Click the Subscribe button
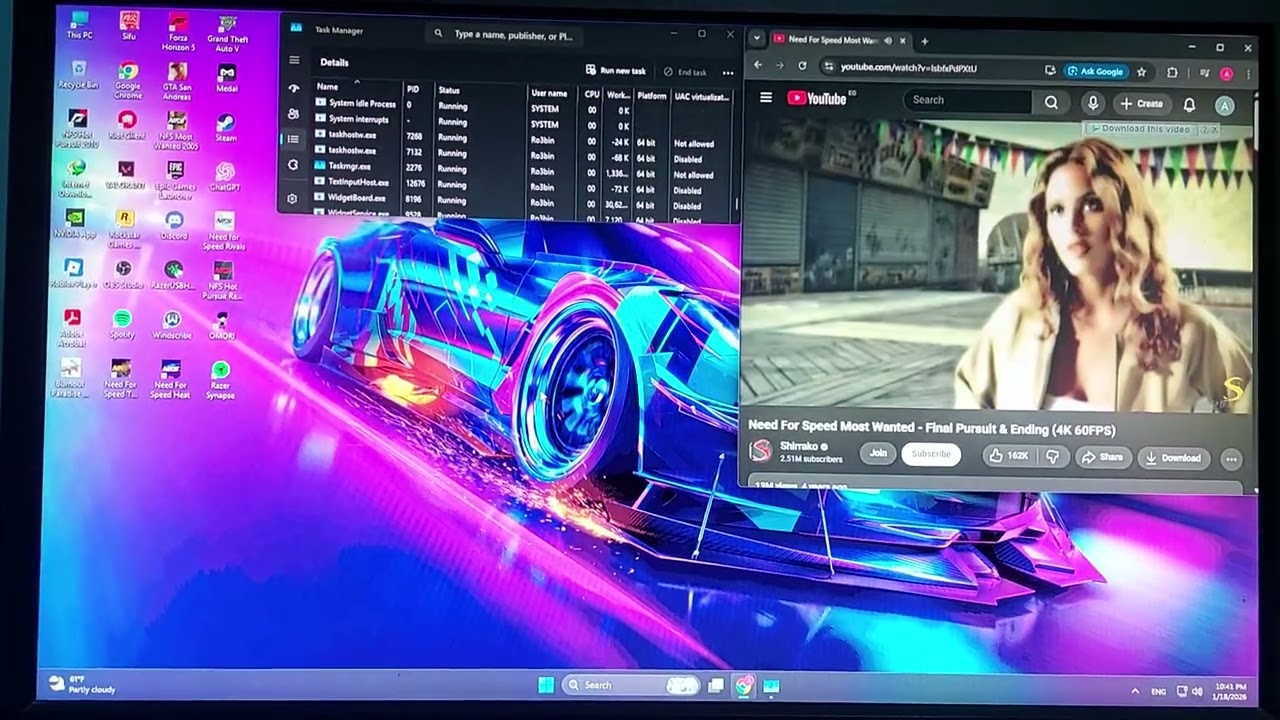Image resolution: width=1280 pixels, height=720 pixels. tap(930, 454)
